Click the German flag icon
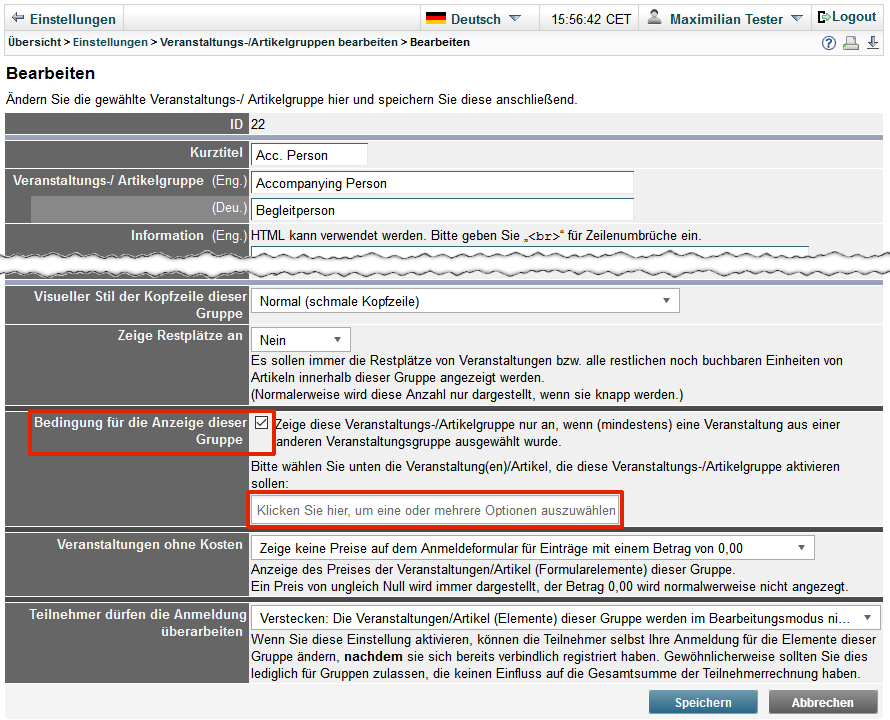Screen dimensions: 890x720 [436, 18]
